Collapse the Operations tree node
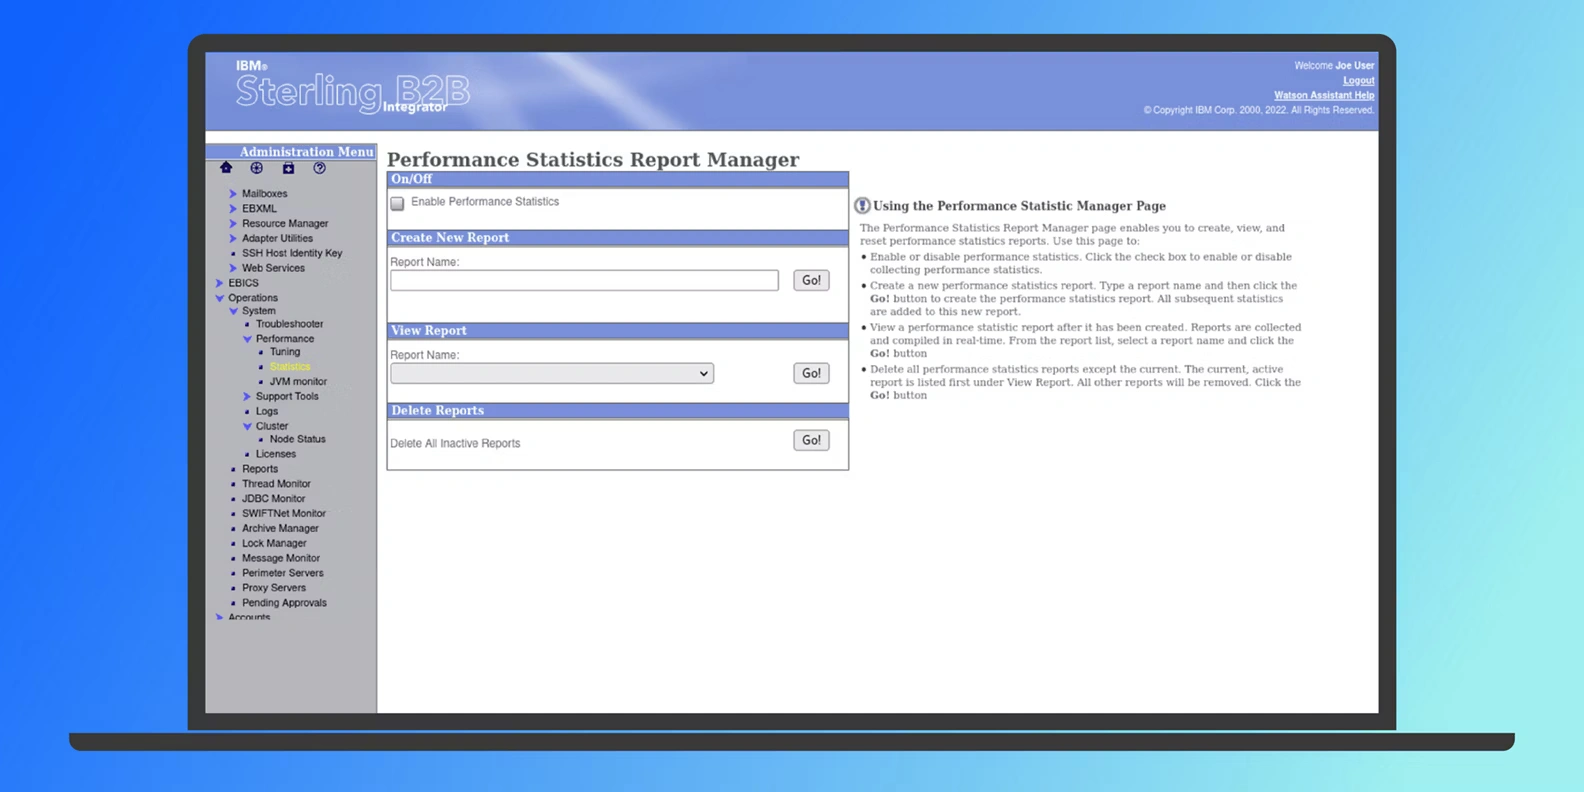Image resolution: width=1584 pixels, height=792 pixels. tap(220, 298)
